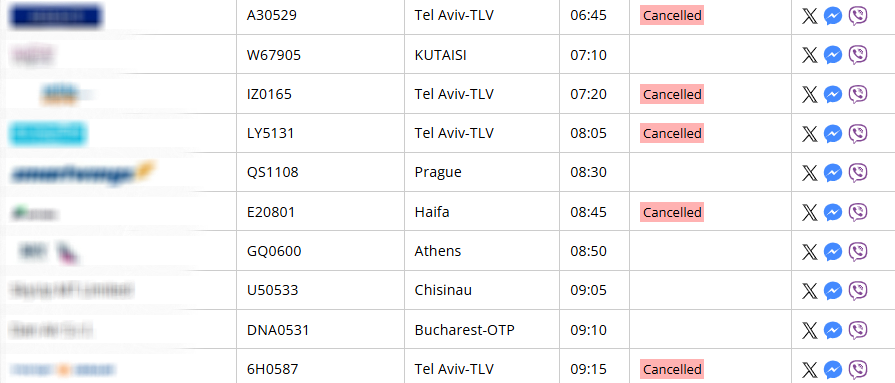Share flight A30529 via Messenger
Image resolution: width=895 pixels, height=383 pixels.
point(833,16)
